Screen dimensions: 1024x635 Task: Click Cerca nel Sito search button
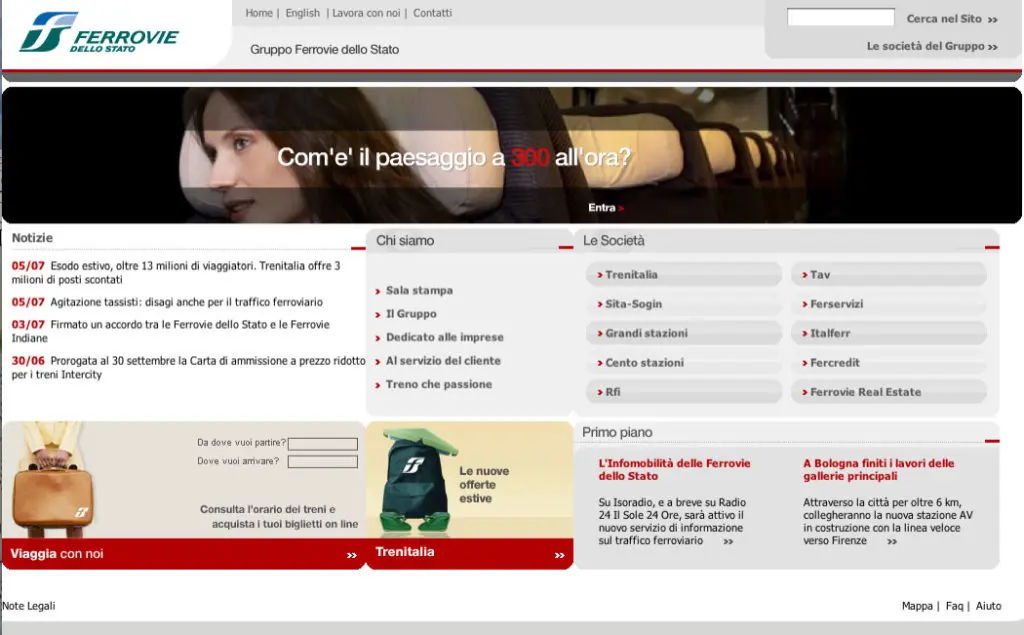(x=952, y=19)
